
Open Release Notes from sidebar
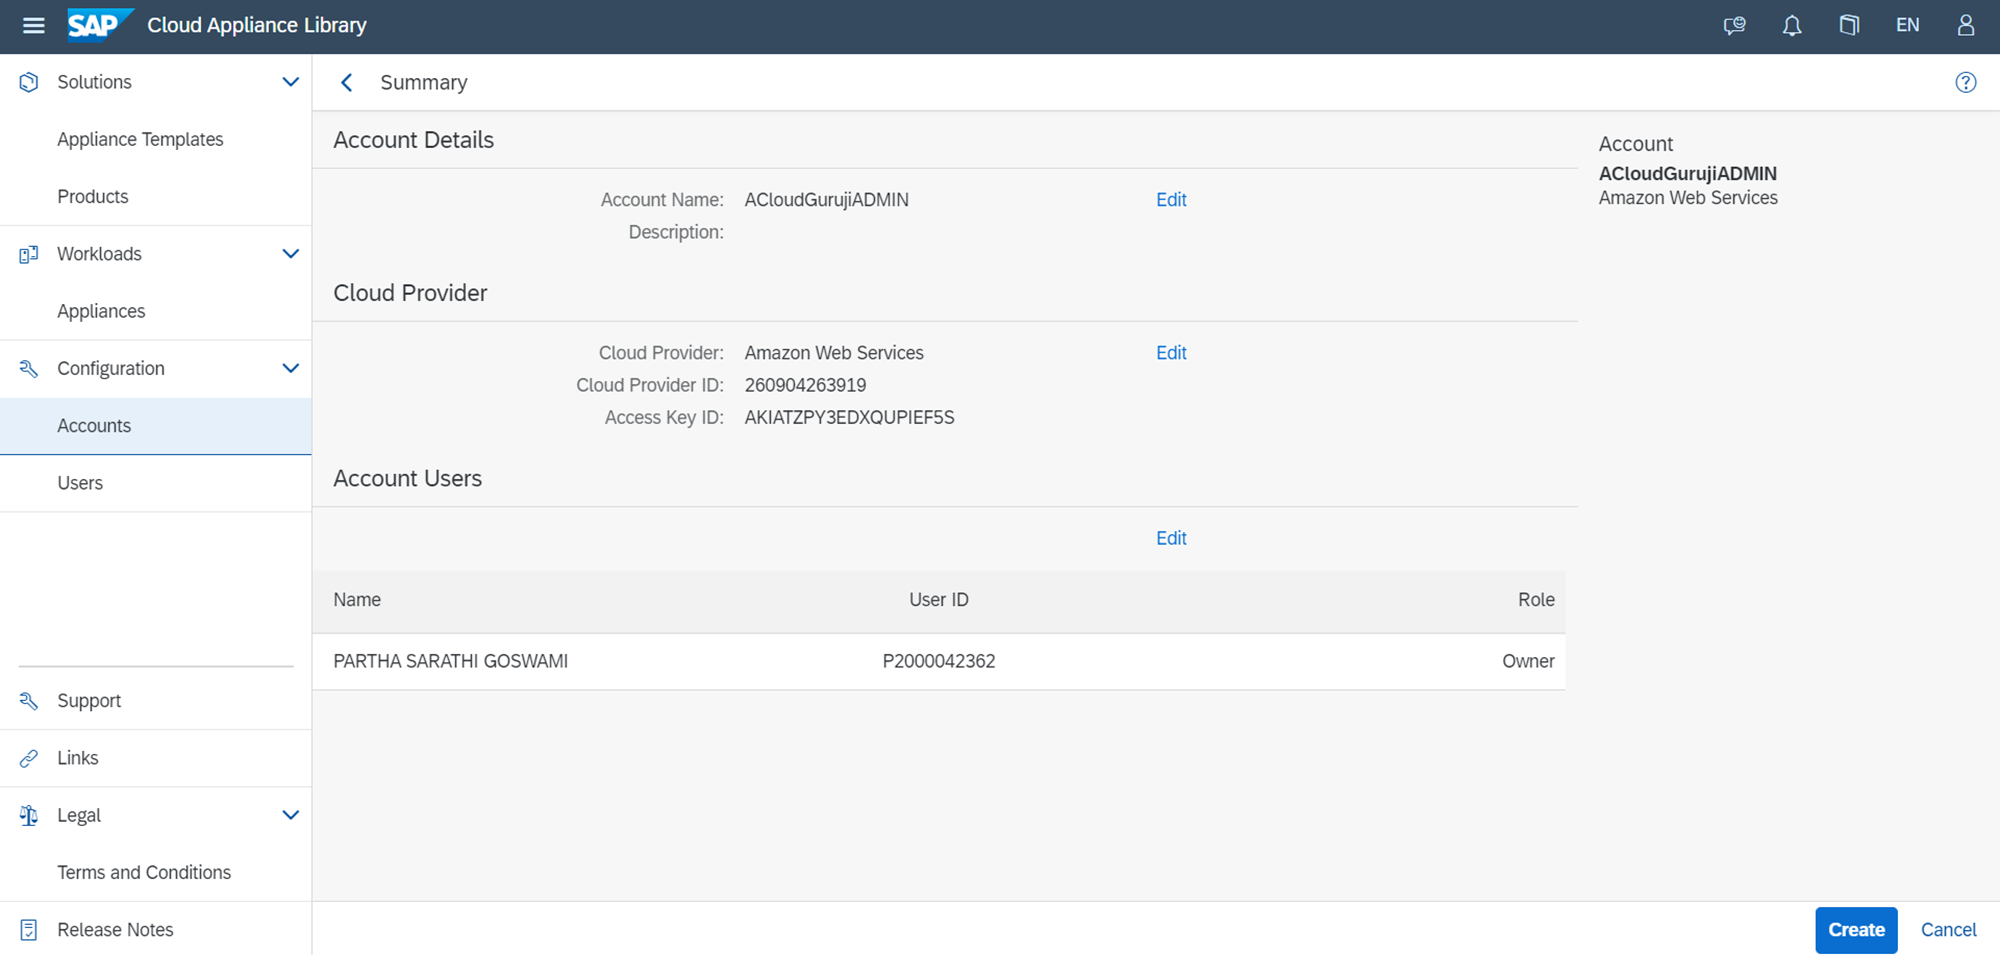[115, 930]
